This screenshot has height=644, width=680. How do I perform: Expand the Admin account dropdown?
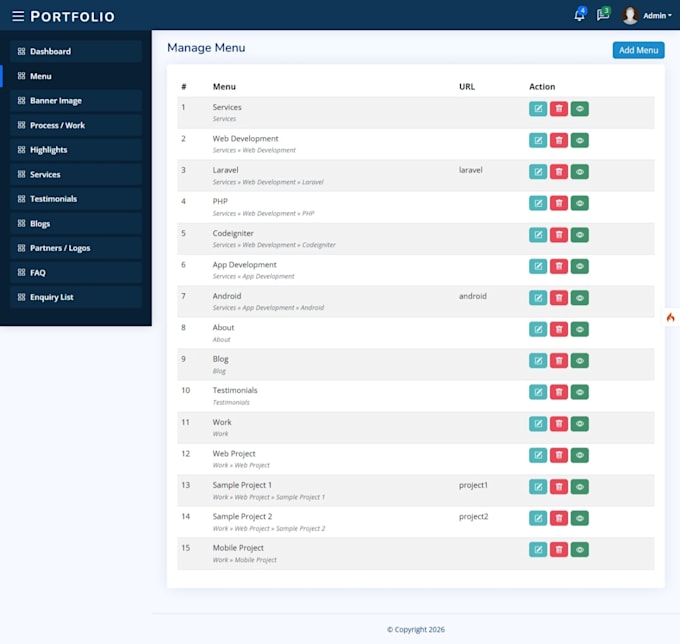point(657,16)
